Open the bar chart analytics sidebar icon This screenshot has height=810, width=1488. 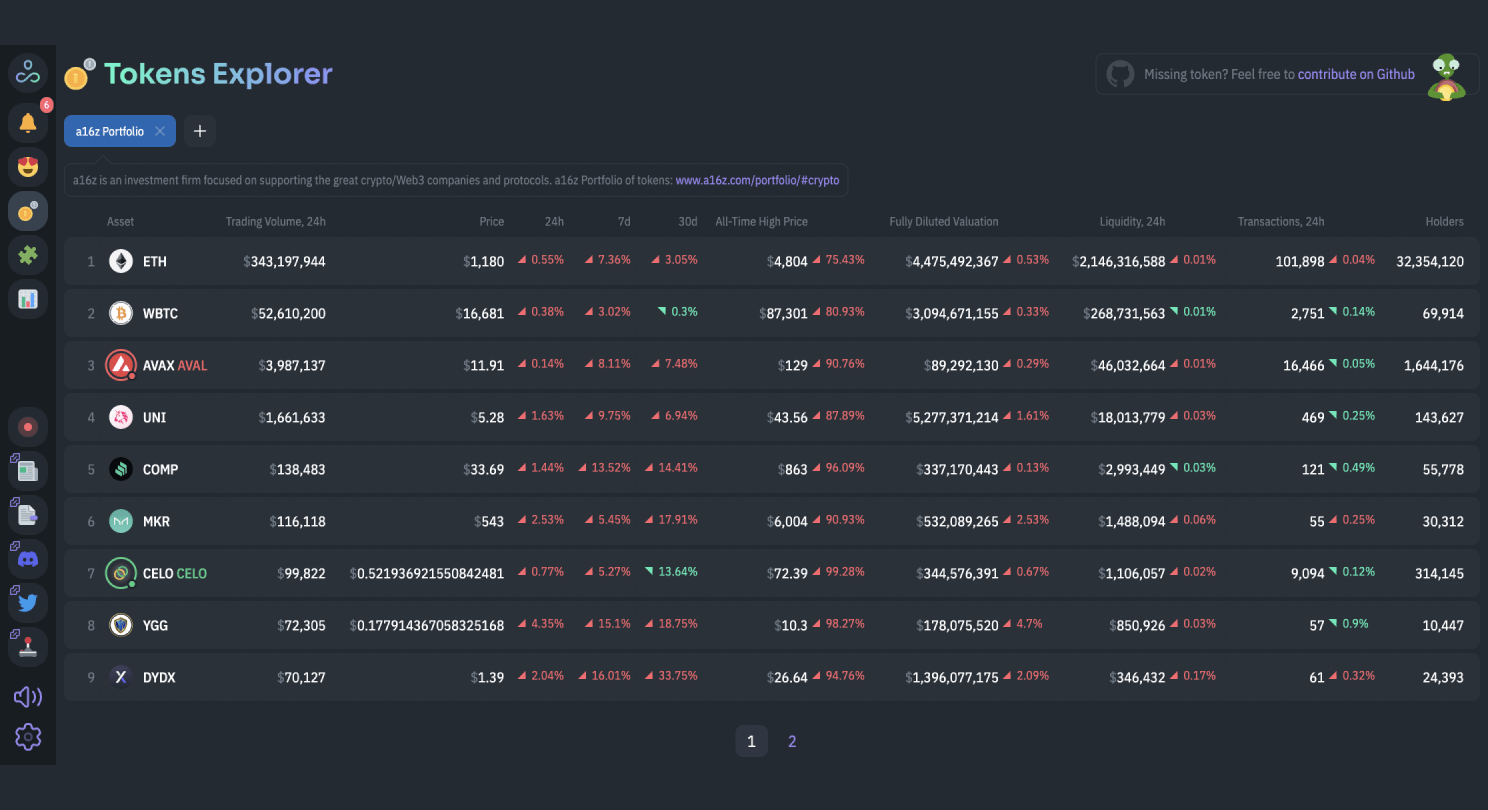[28, 298]
